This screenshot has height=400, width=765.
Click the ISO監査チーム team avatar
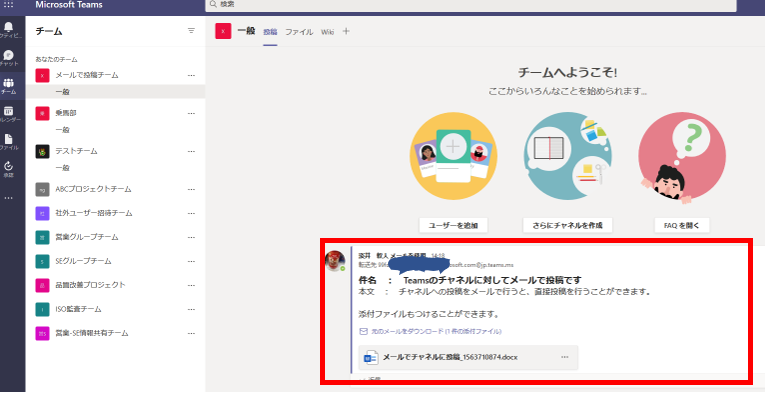[42, 309]
